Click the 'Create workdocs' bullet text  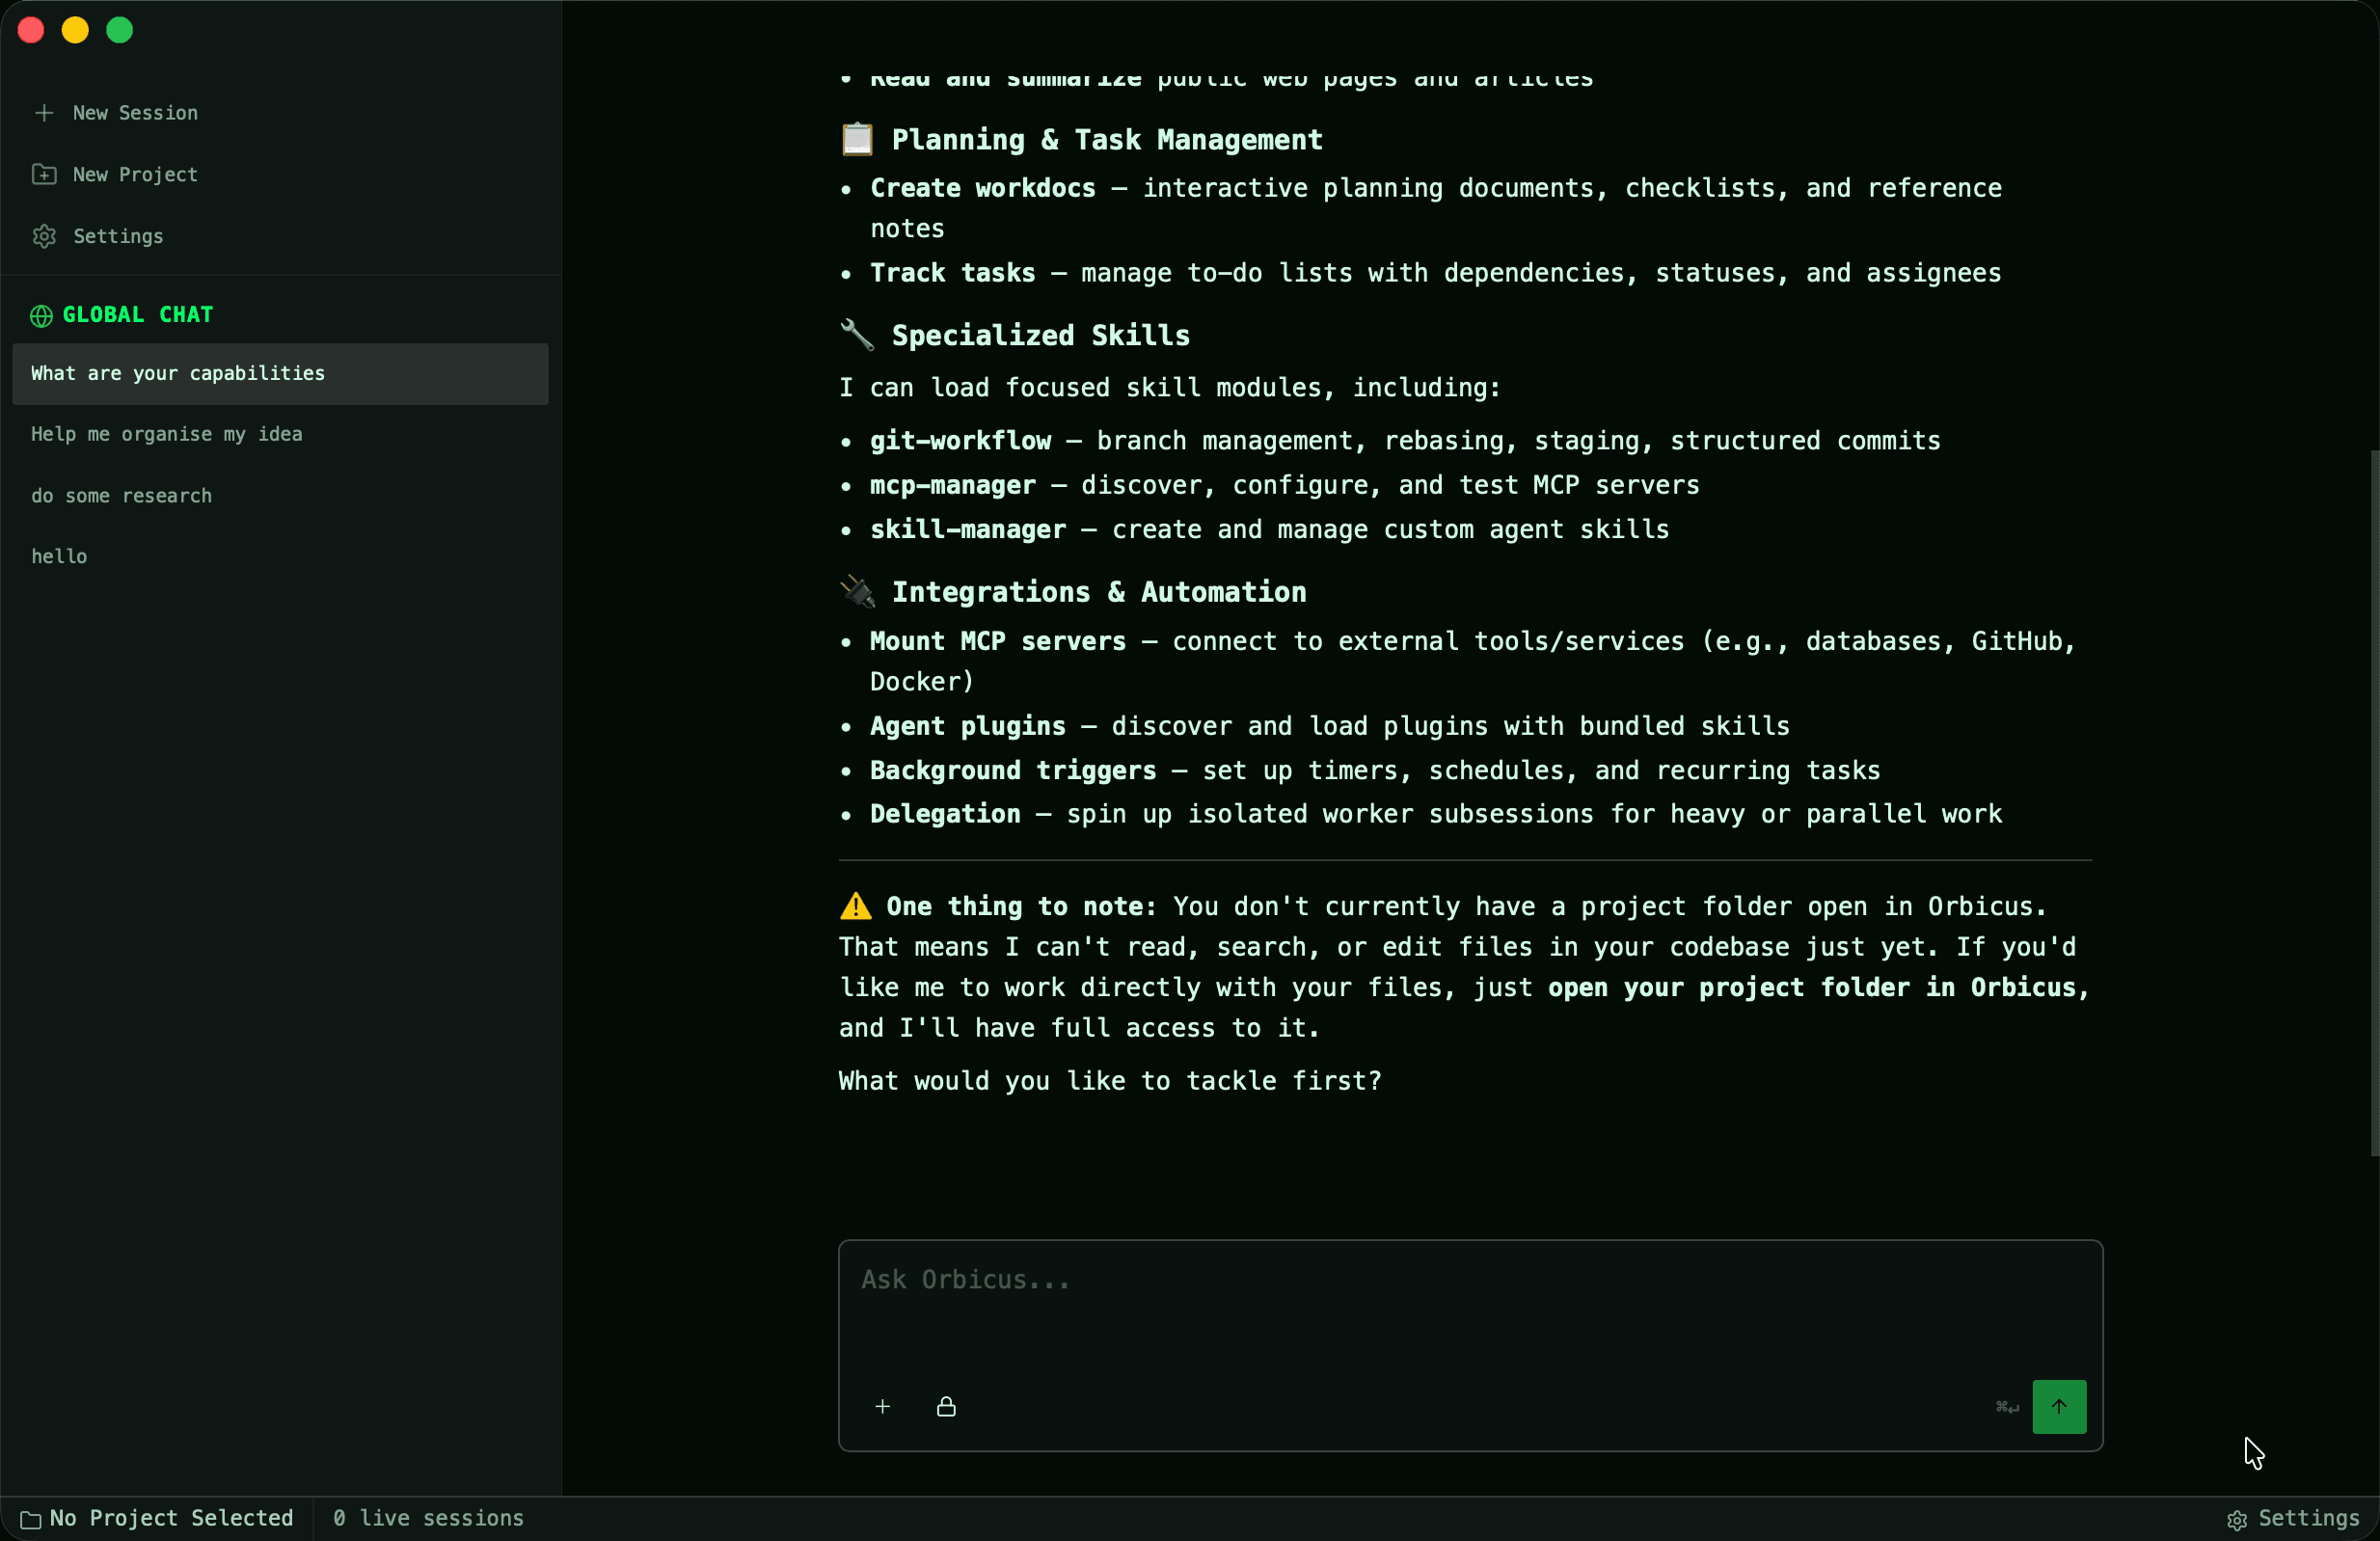tap(982, 188)
